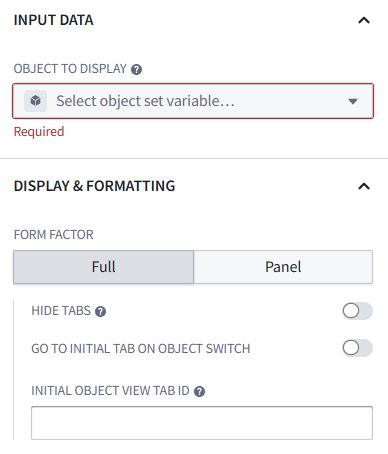Select the Full form factor option

point(103,267)
